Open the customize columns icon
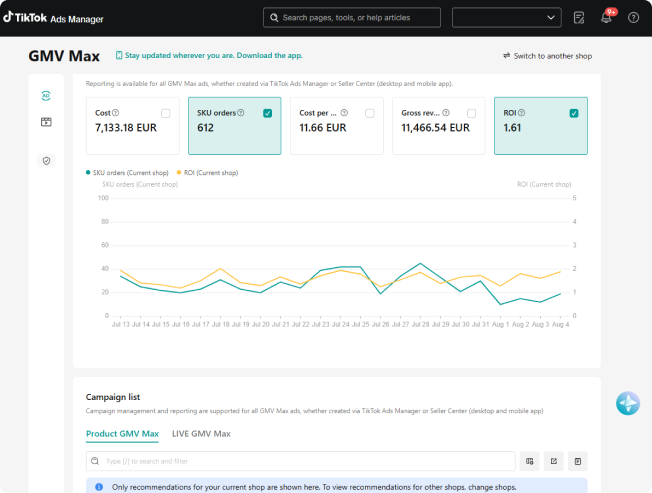Image resolution: width=652 pixels, height=493 pixels. [x=529, y=461]
